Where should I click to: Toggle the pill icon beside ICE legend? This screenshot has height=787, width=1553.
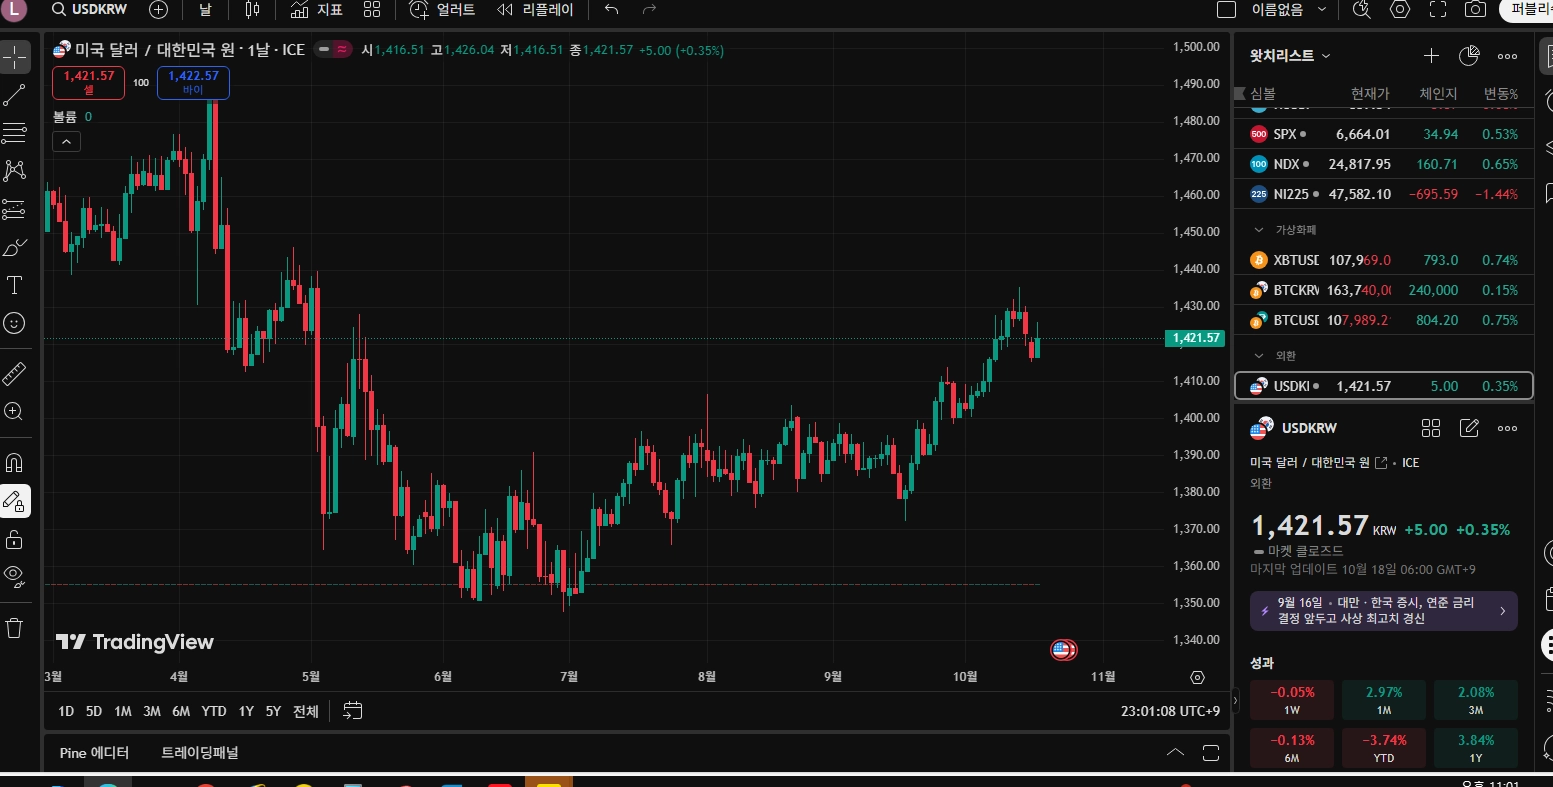tap(333, 49)
